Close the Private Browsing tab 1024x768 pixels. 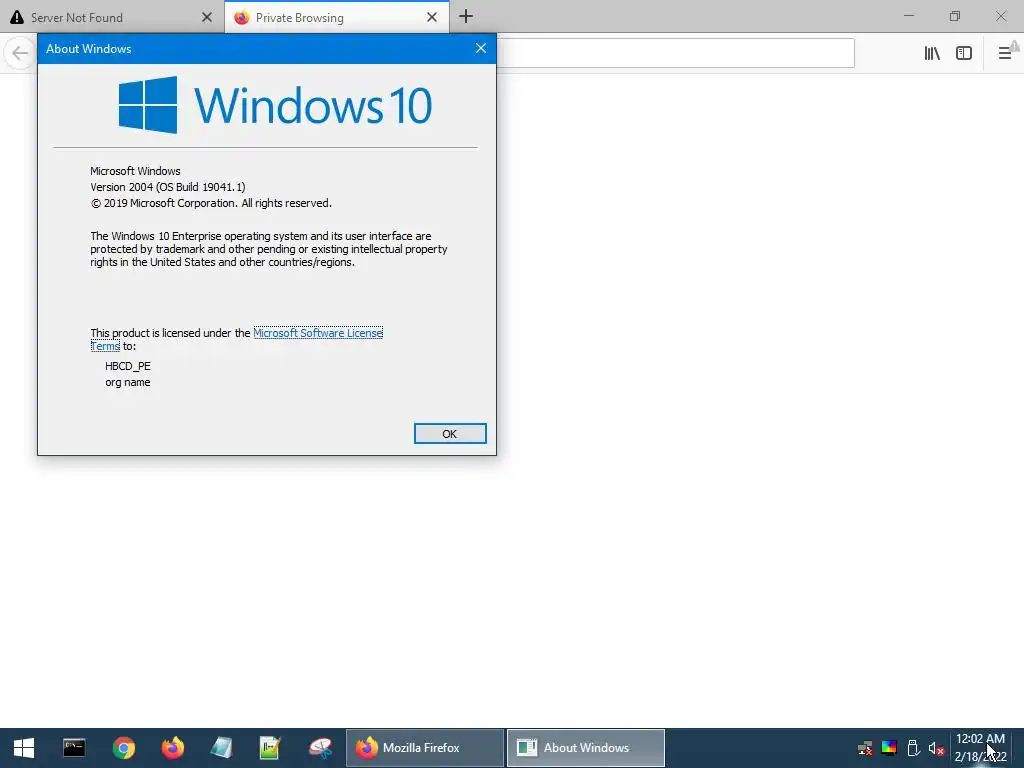[x=432, y=18]
